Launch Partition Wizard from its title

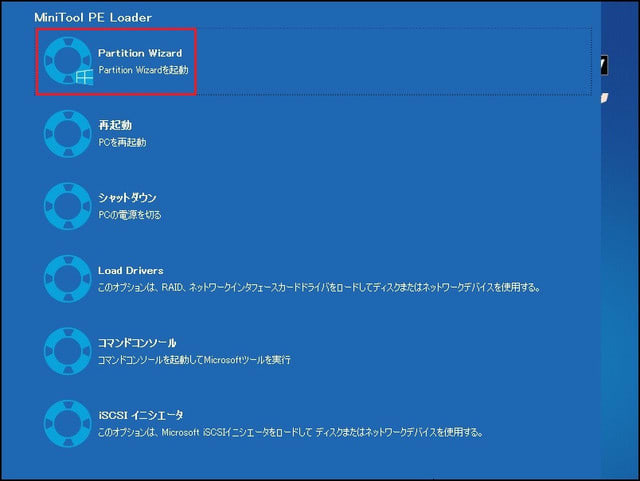point(140,53)
